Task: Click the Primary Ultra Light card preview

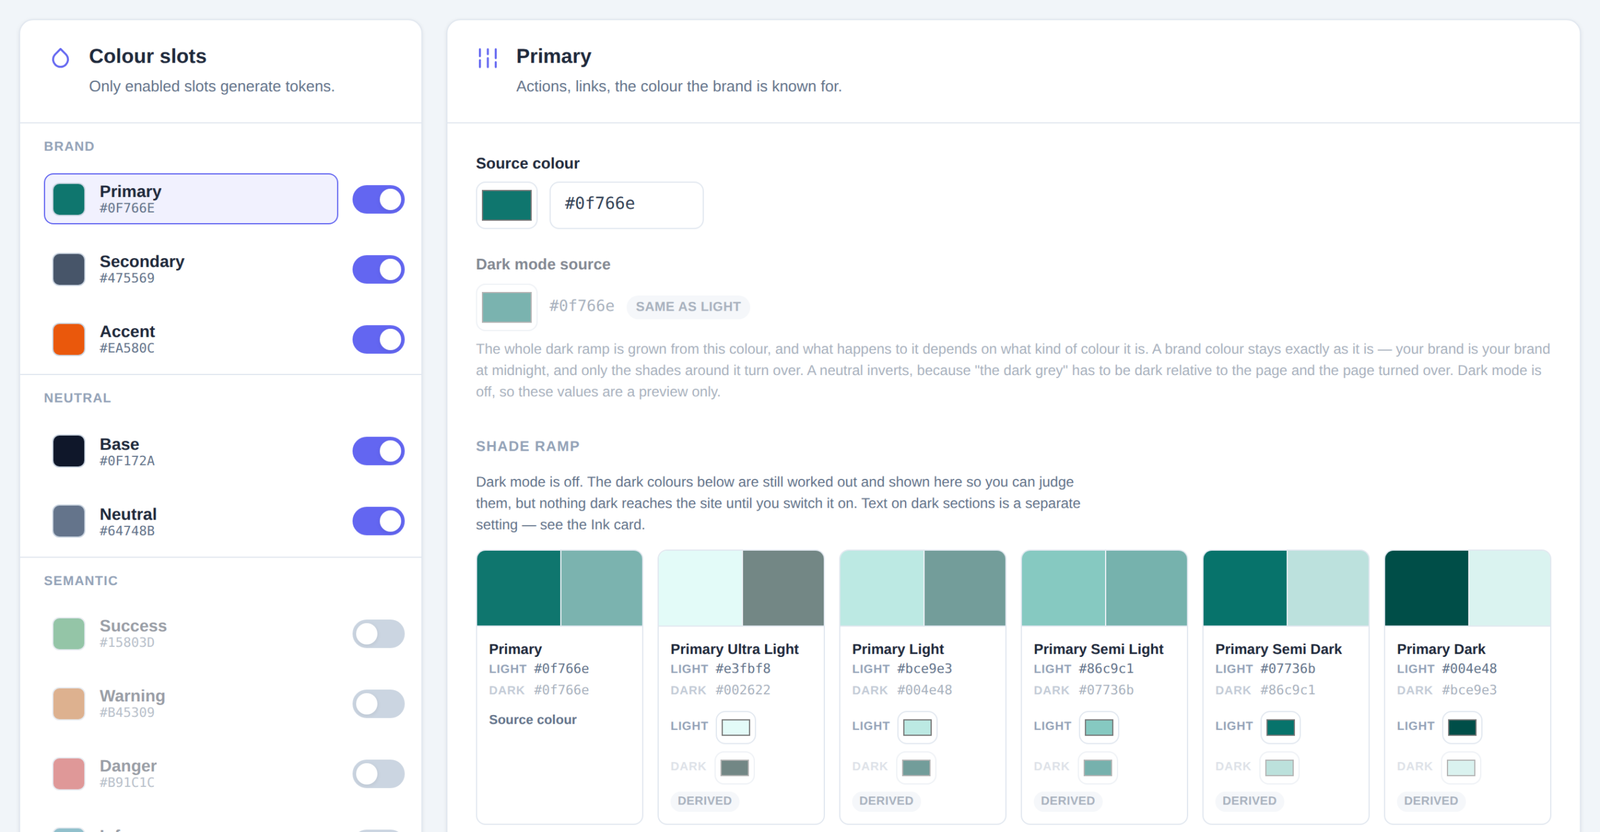Action: click(x=741, y=588)
